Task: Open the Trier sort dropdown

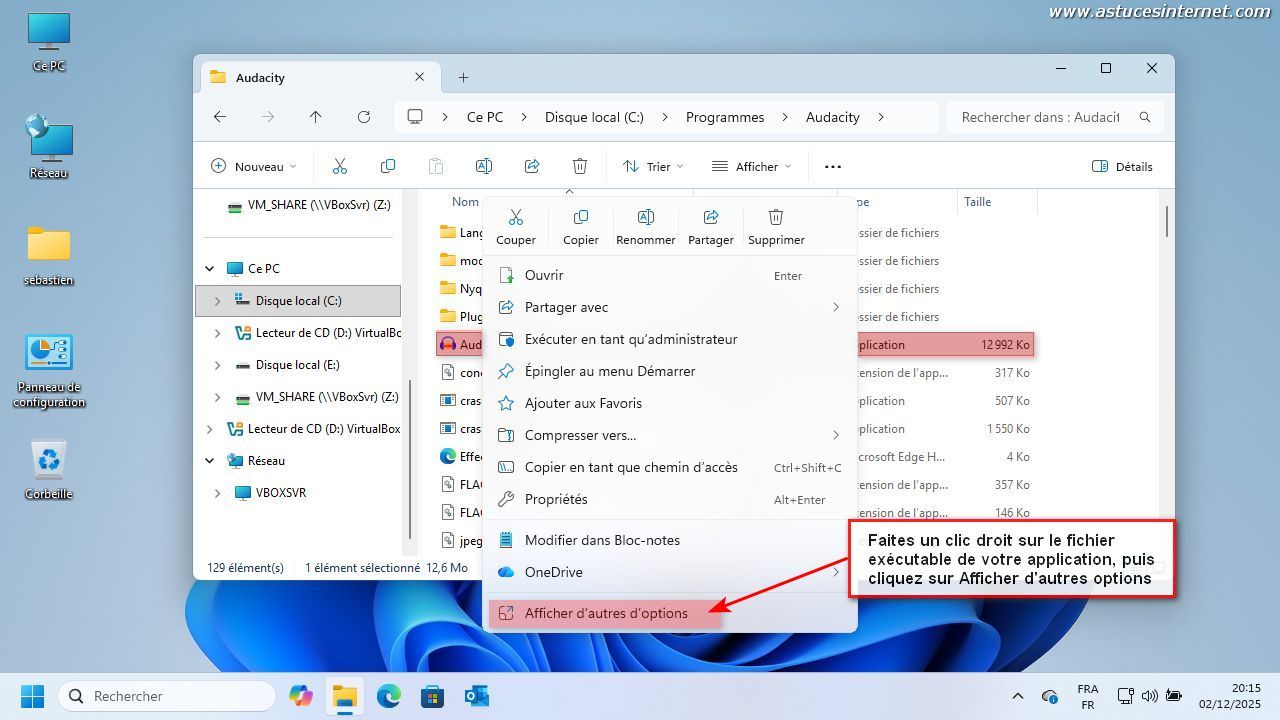Action: (x=652, y=167)
